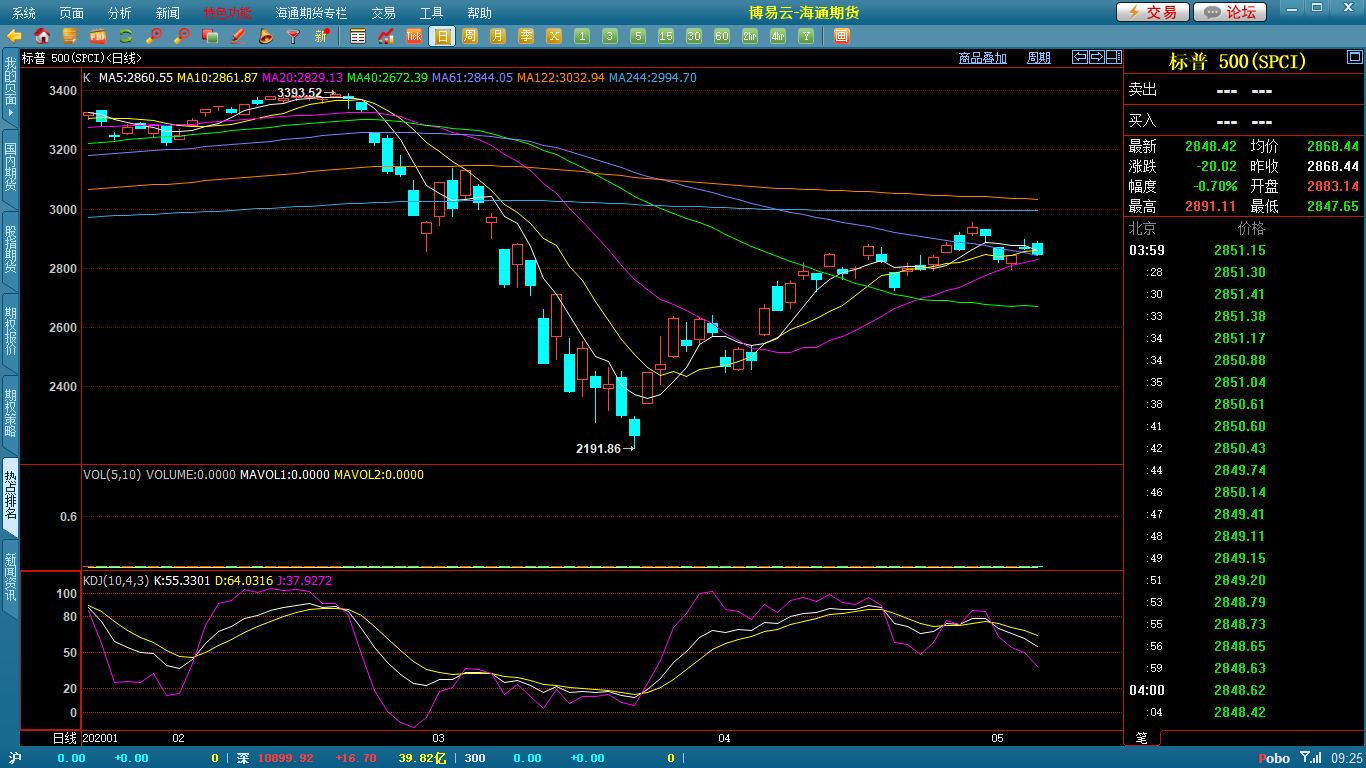Switch to 4hr chart period
The height and width of the screenshot is (768, 1366).
[x=778, y=36]
